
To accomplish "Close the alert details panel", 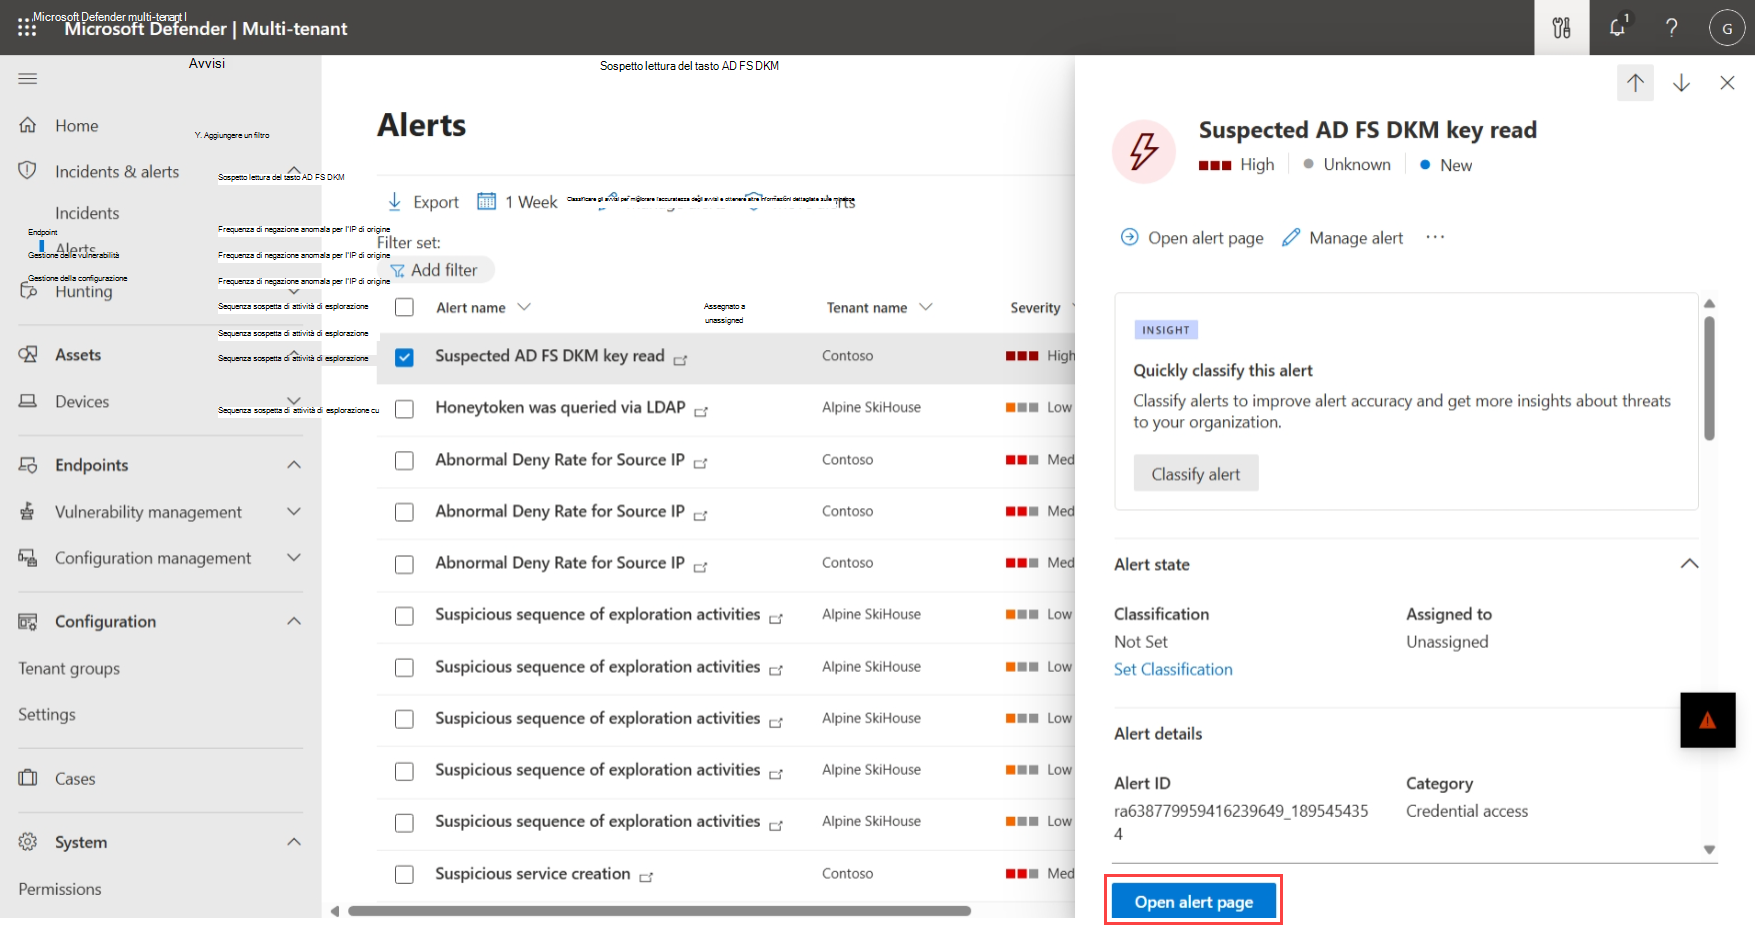I will click(x=1727, y=83).
